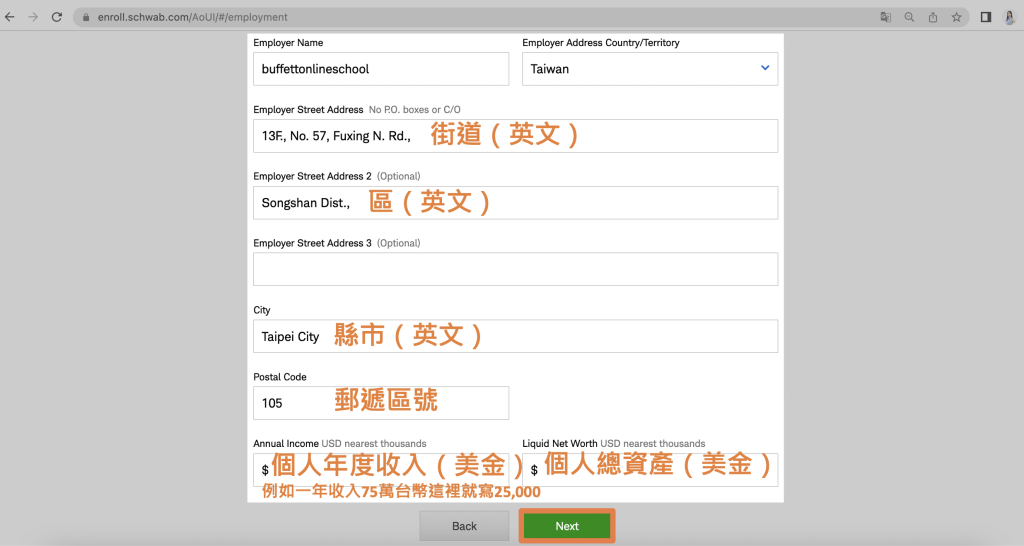This screenshot has width=1024, height=546.
Task: Click the Postal Code field
Action: [x=381, y=403]
